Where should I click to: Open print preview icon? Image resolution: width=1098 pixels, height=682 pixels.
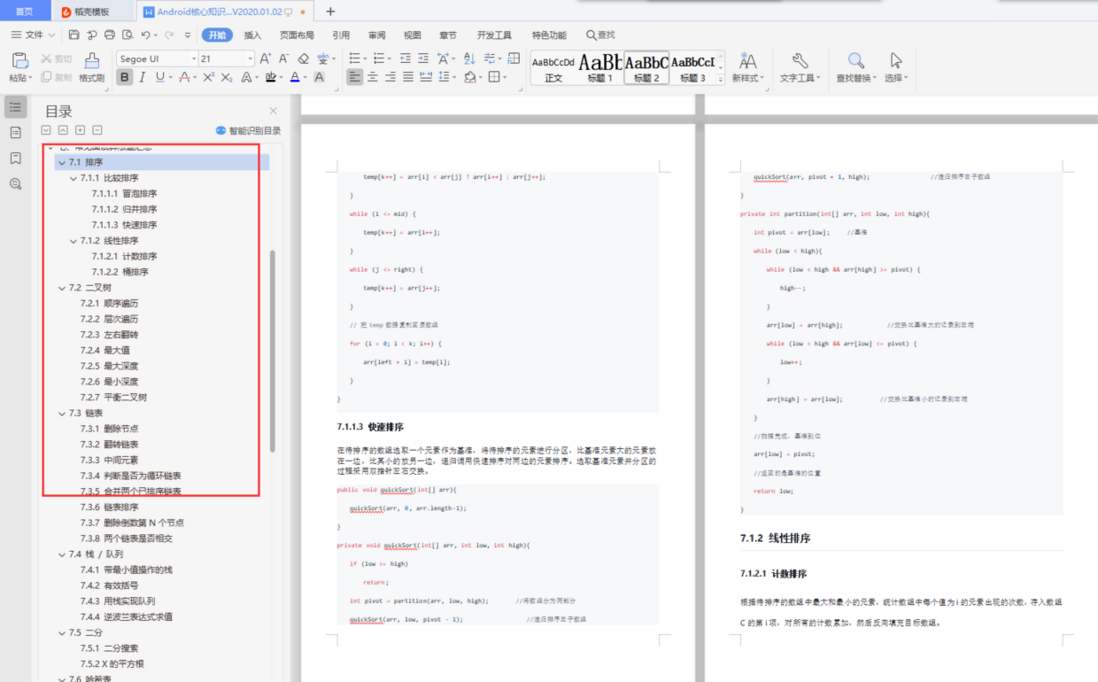click(127, 34)
